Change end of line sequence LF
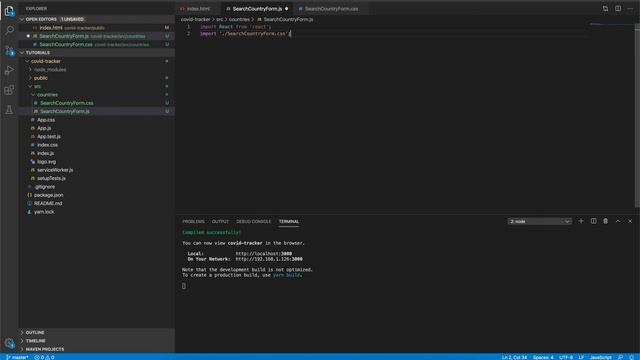 click(581, 357)
